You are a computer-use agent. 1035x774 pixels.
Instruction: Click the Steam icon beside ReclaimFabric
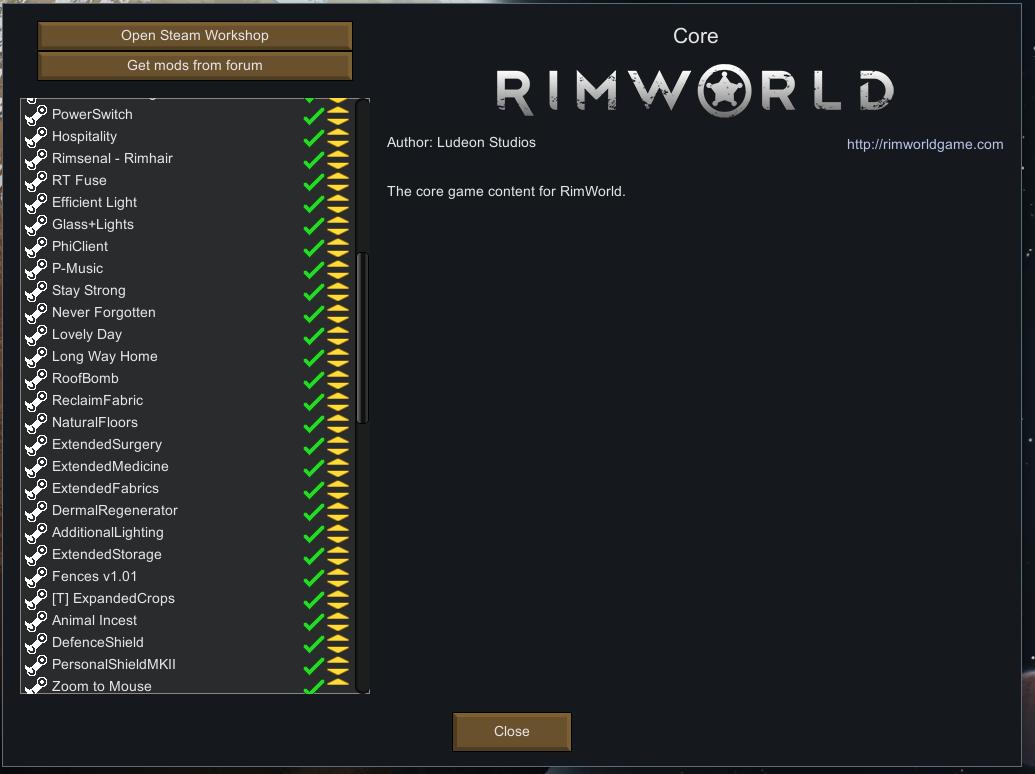tap(36, 401)
